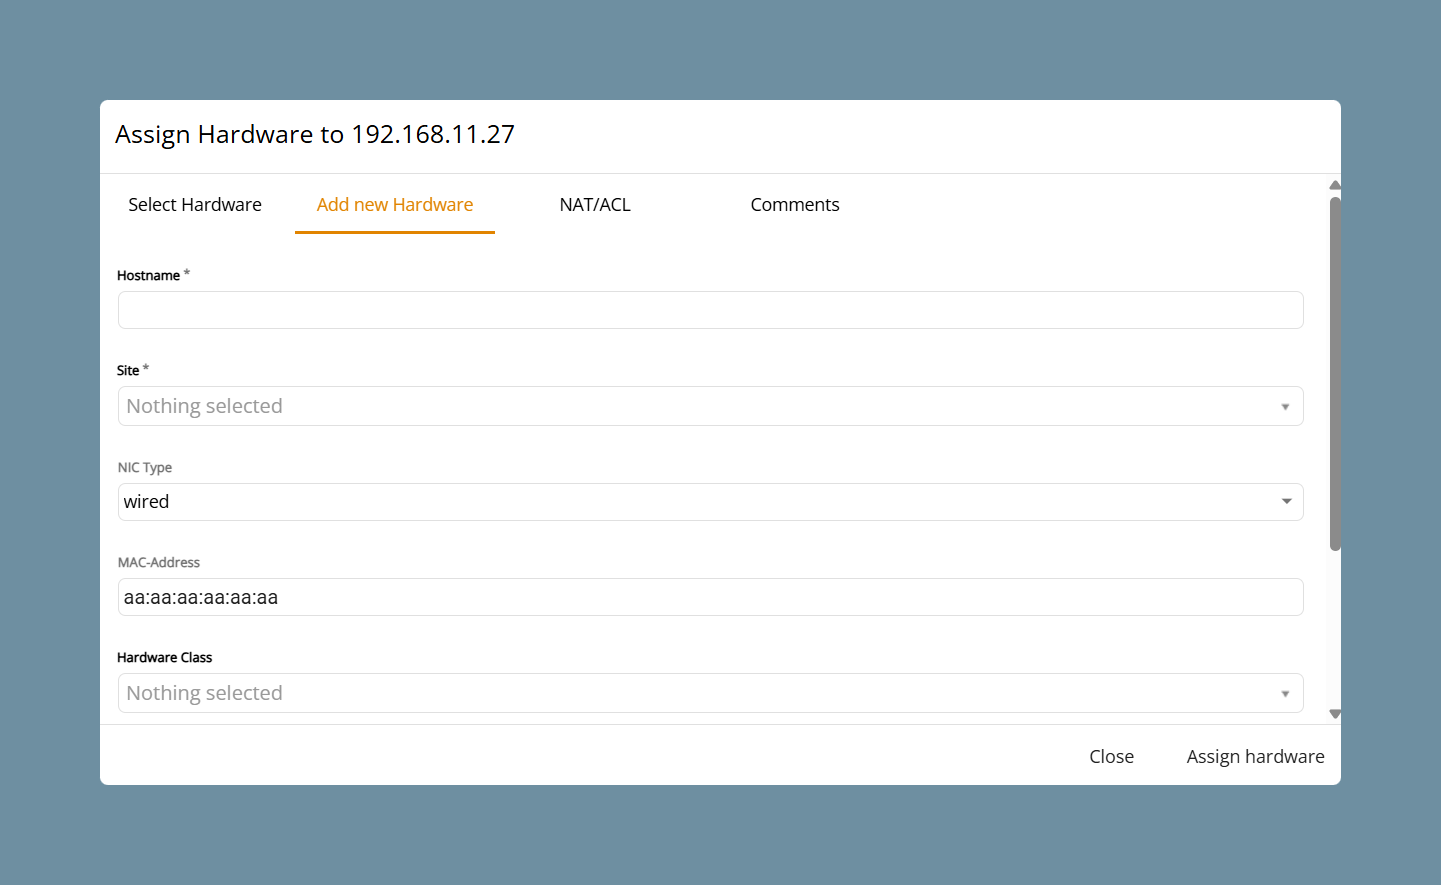The image size is (1441, 885).
Task: Click the 'MAC-Address' label
Action: [x=159, y=562]
